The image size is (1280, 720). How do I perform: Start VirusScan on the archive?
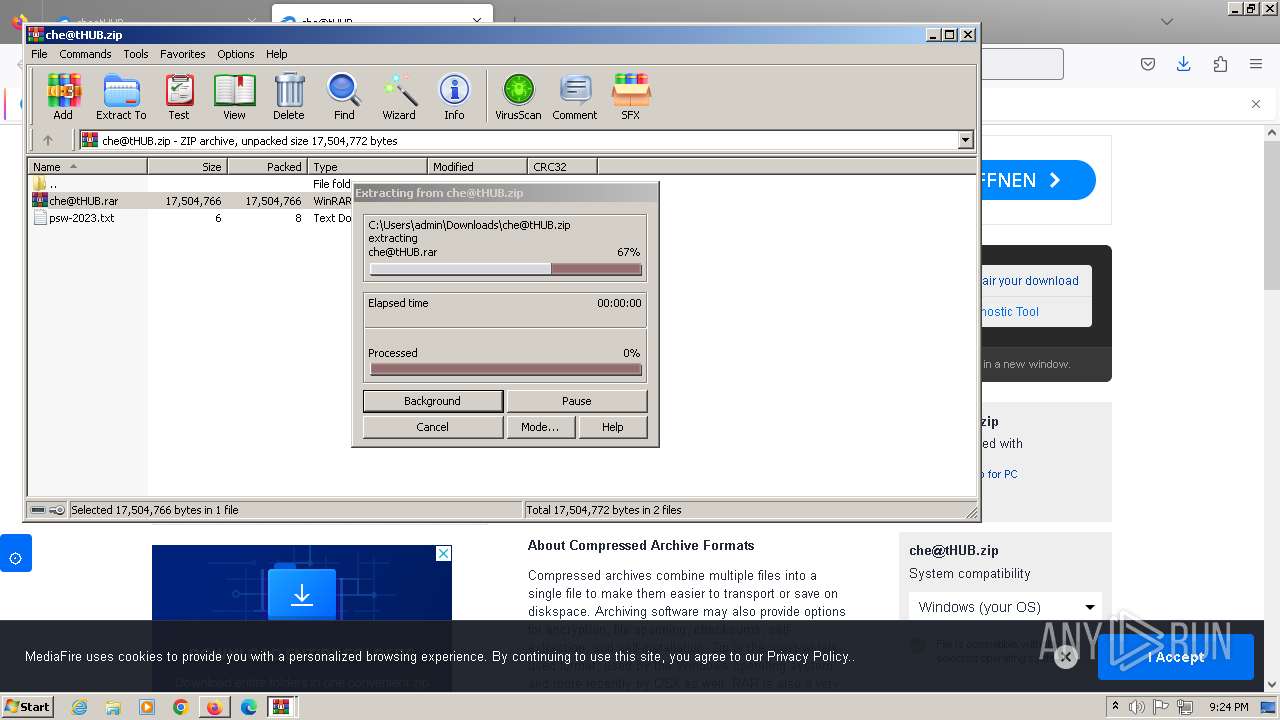click(x=518, y=97)
